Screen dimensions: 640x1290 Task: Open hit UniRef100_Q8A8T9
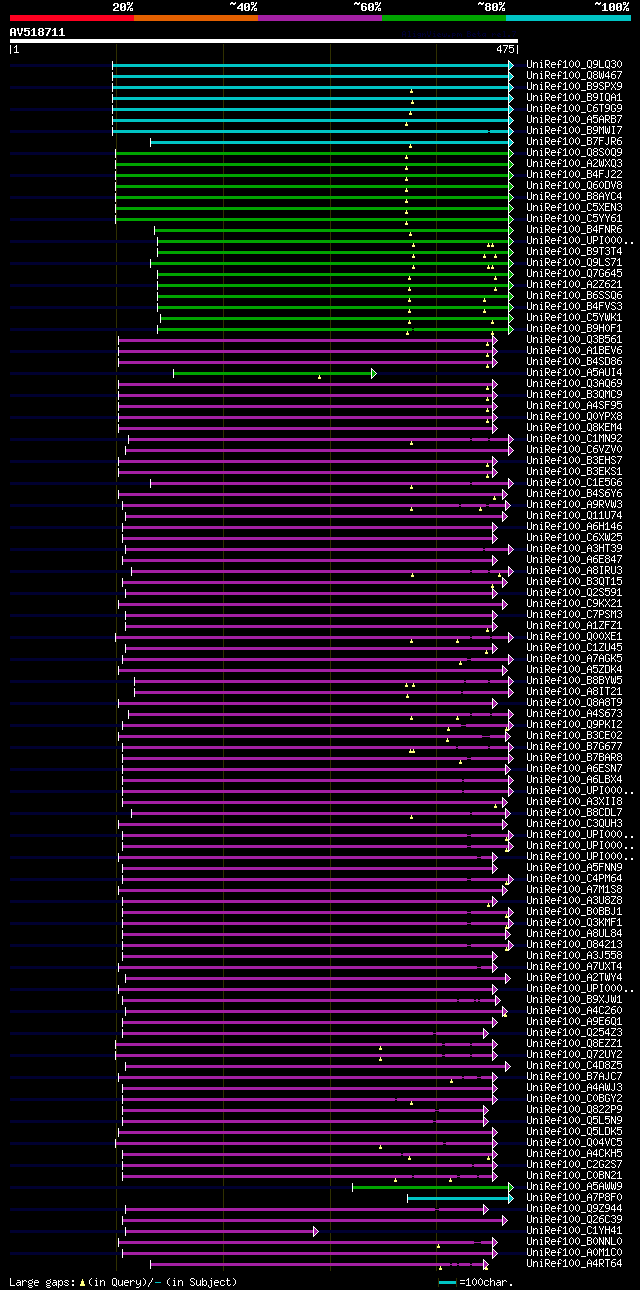click(x=574, y=703)
